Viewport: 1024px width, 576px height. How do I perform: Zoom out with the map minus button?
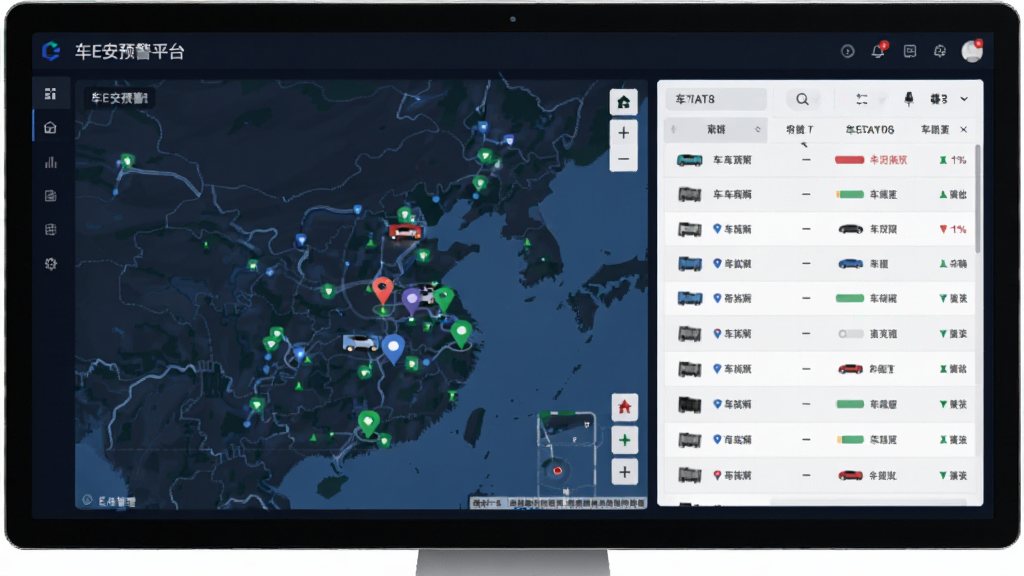pos(624,159)
